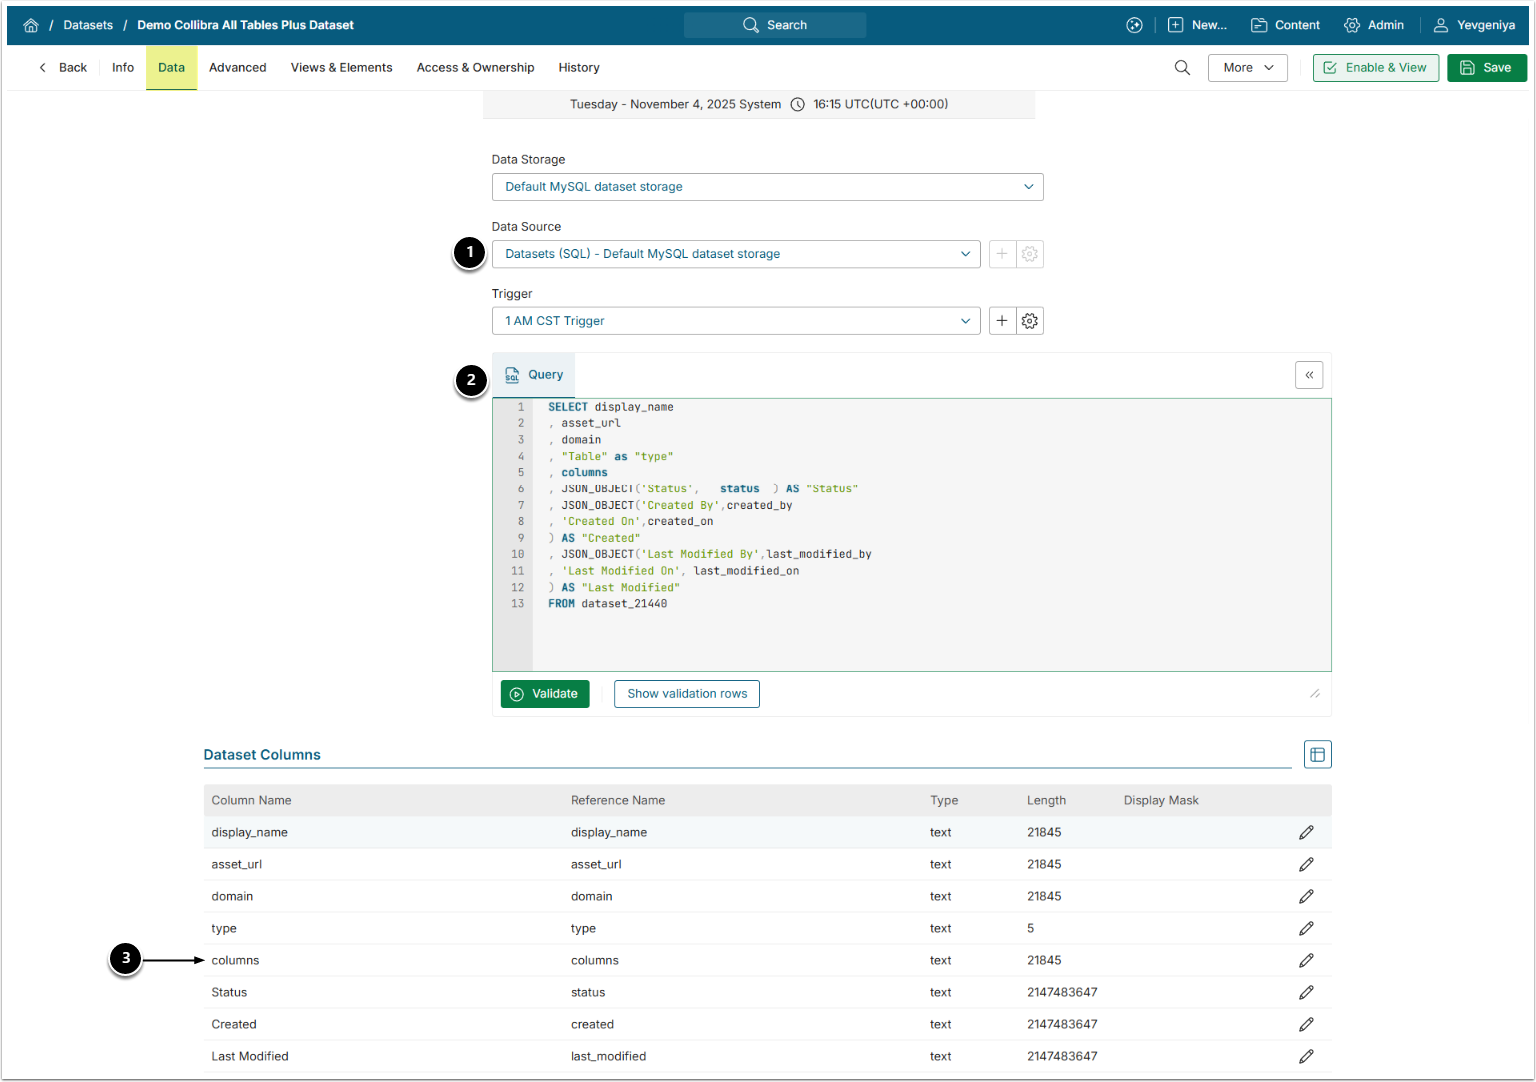
Task: Click the gear icon next to Trigger
Action: coord(1030,321)
